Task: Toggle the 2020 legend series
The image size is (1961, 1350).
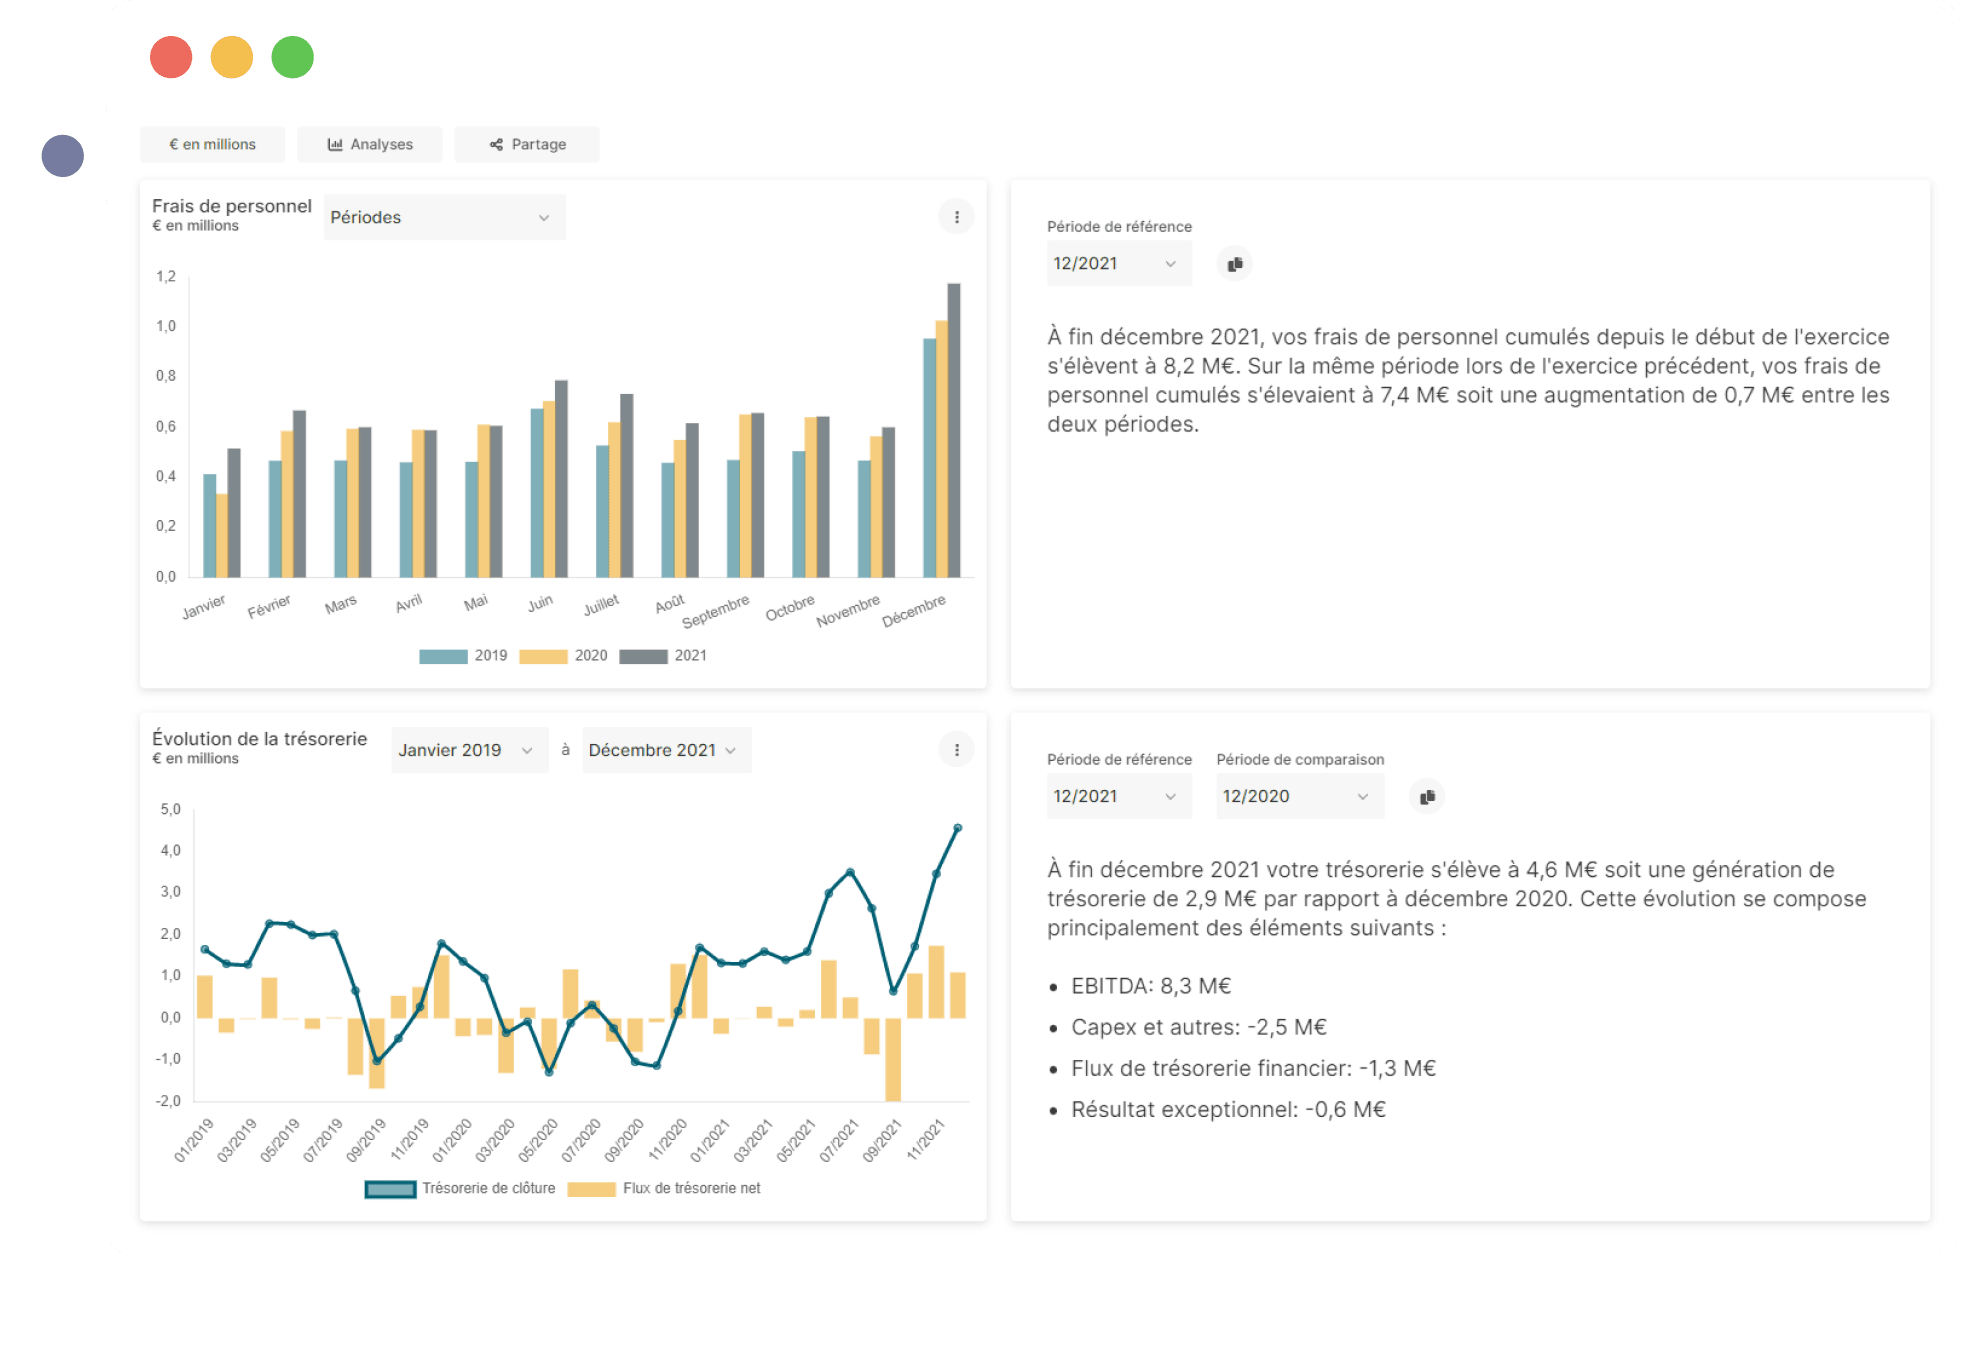Action: [x=564, y=656]
